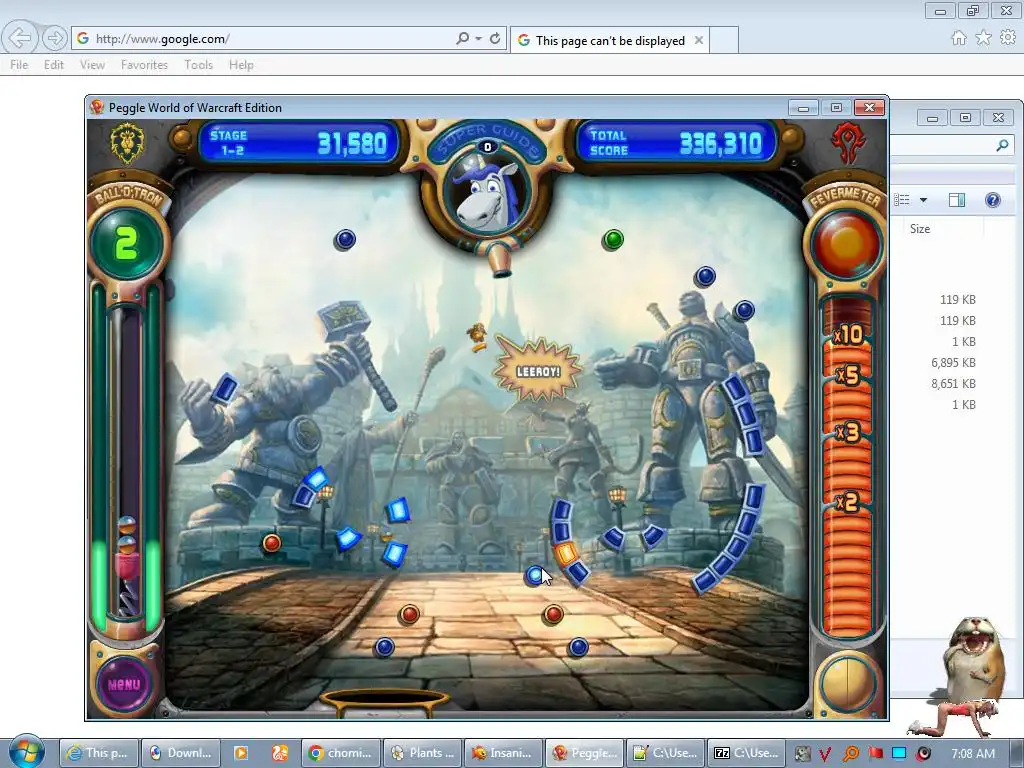
Task: Click the Horde emblem icon
Action: (x=848, y=143)
